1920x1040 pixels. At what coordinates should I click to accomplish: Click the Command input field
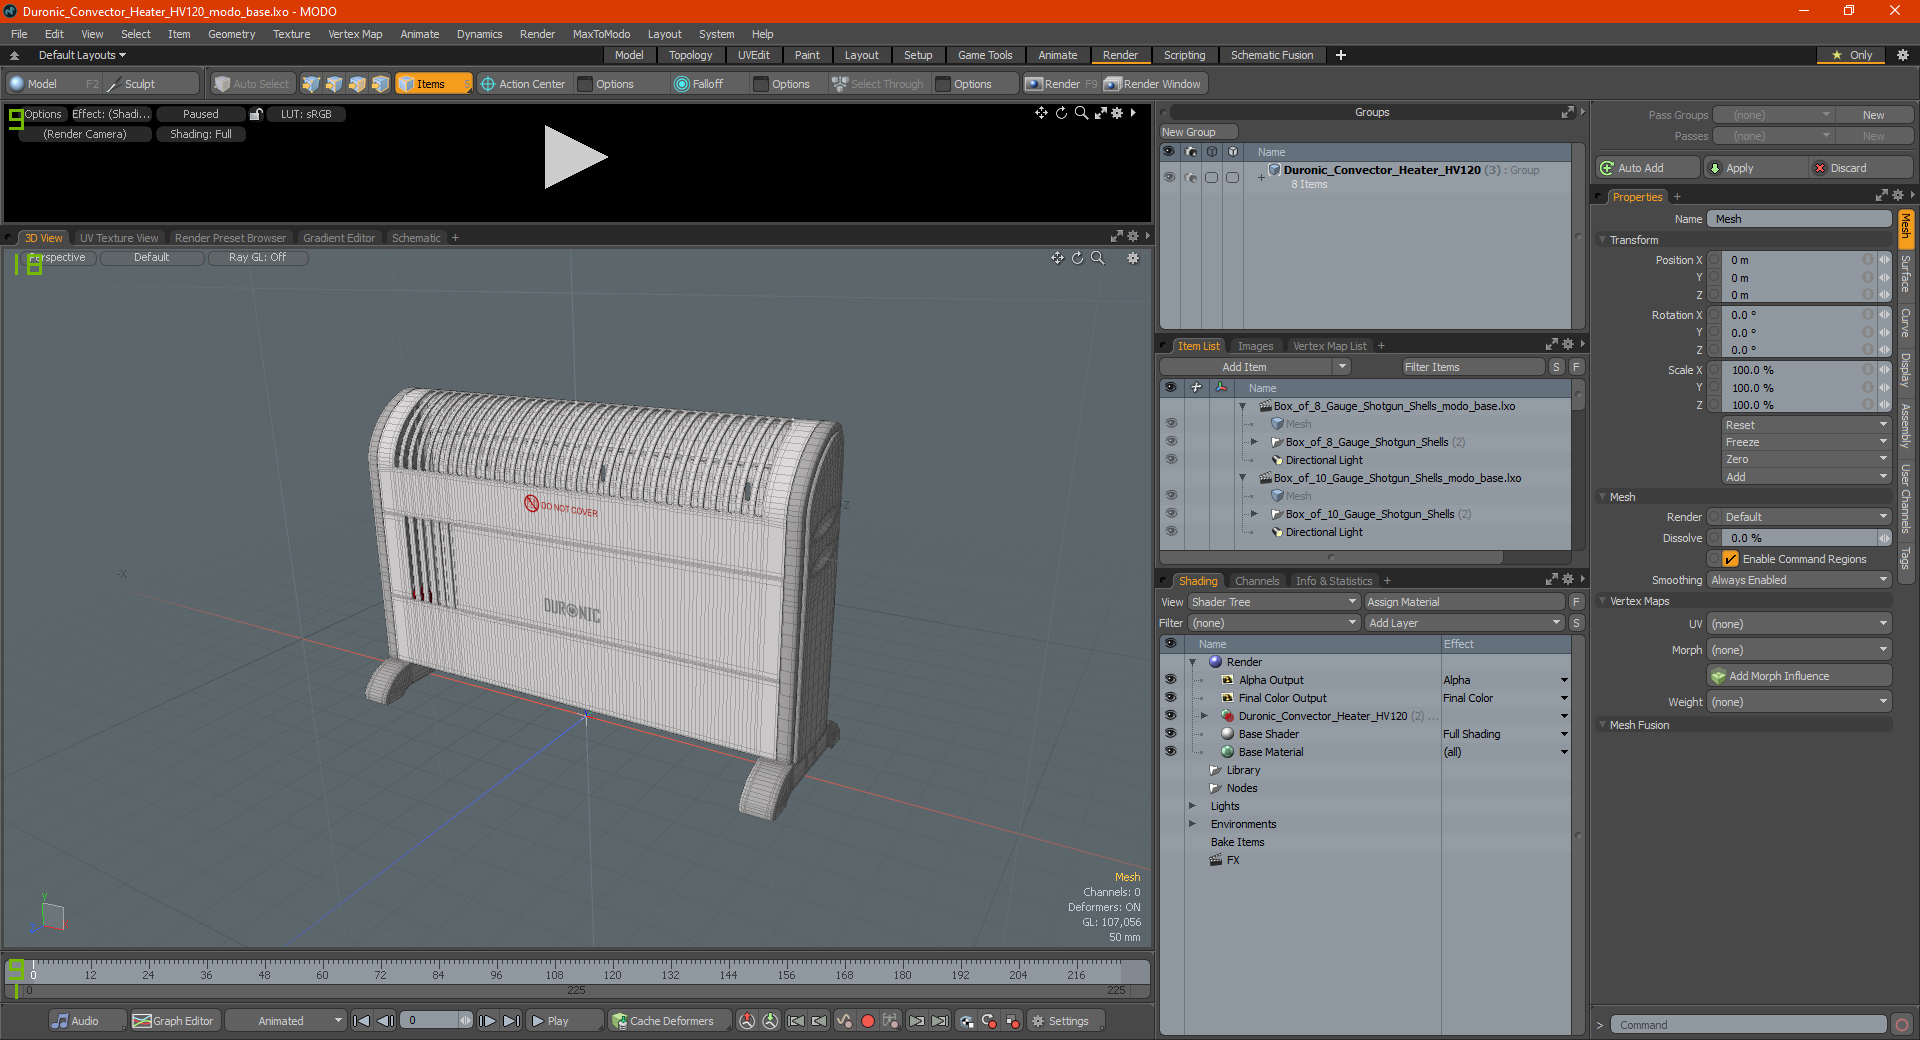coord(1748,1025)
